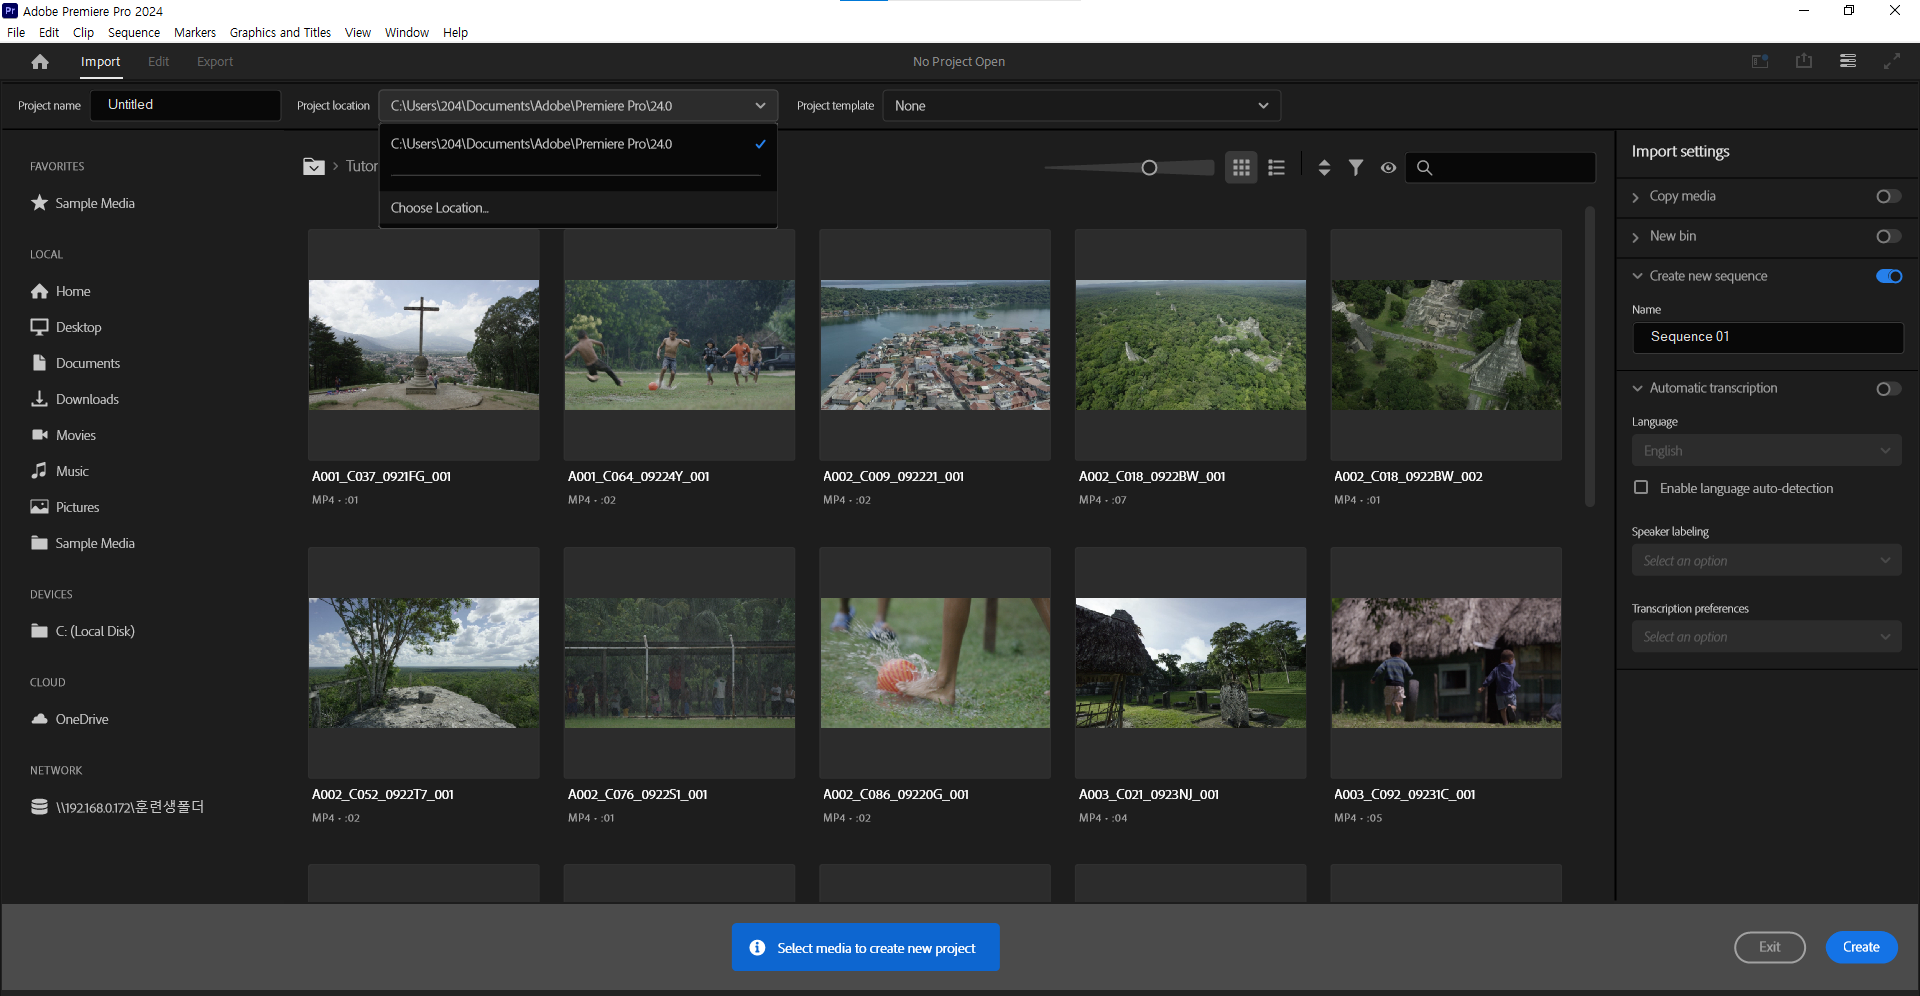Open the Window menu
1920x996 pixels.
click(407, 32)
